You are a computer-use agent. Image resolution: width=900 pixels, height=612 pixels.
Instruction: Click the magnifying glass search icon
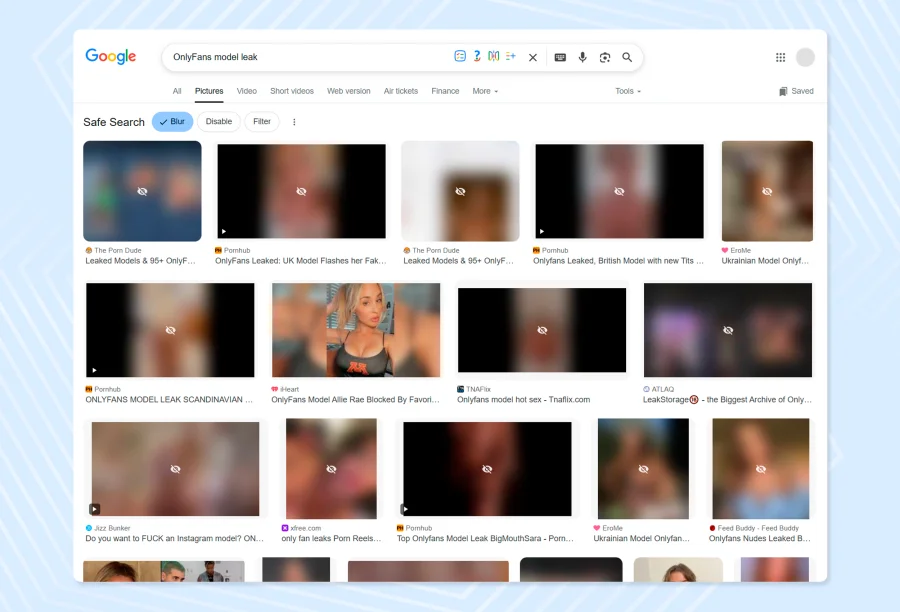(627, 58)
